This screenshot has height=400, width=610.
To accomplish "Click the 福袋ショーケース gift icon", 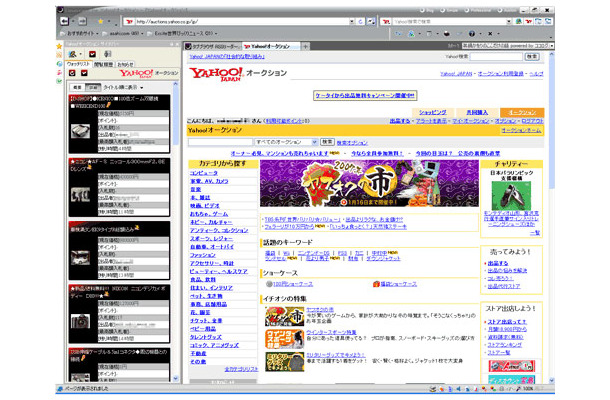I will click(376, 284).
